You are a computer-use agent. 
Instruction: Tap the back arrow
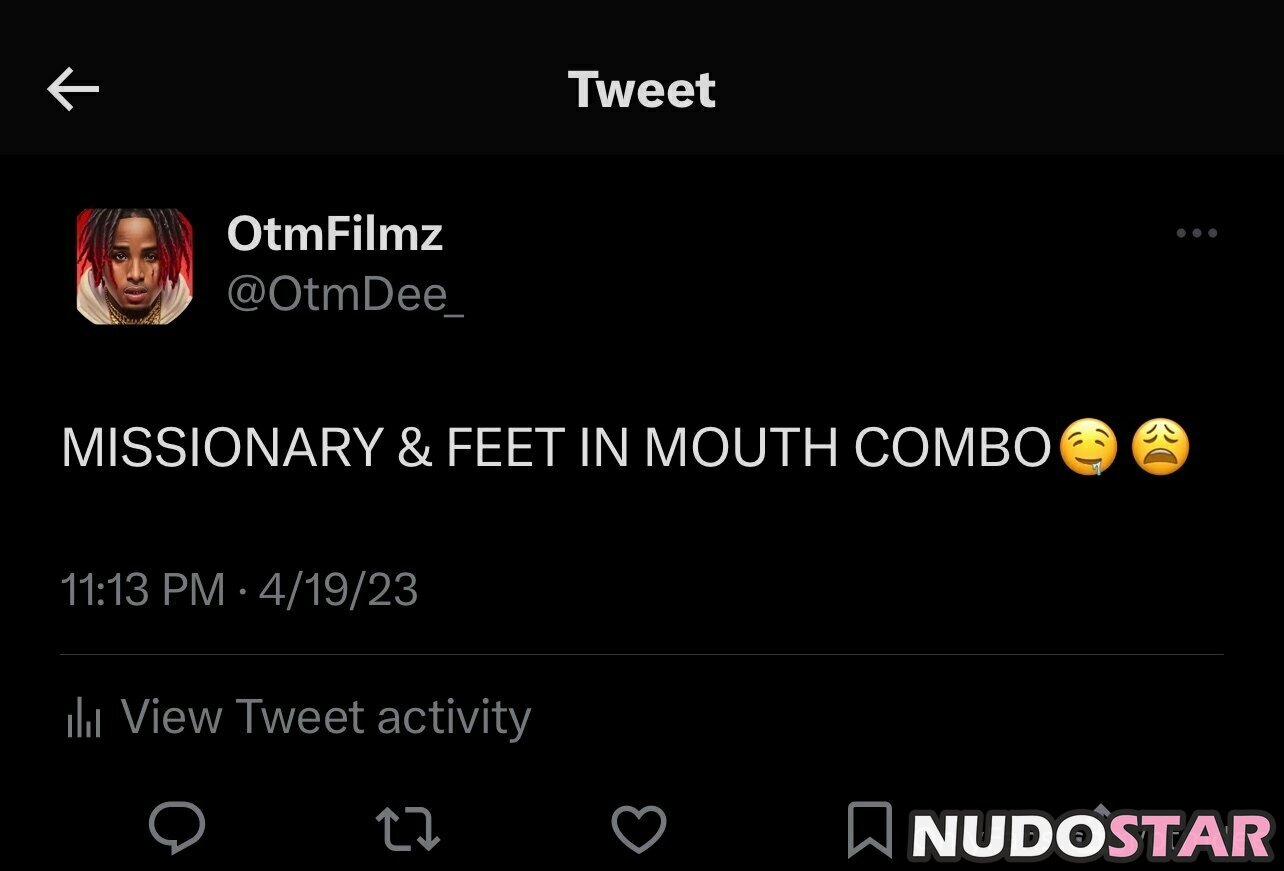coord(73,91)
